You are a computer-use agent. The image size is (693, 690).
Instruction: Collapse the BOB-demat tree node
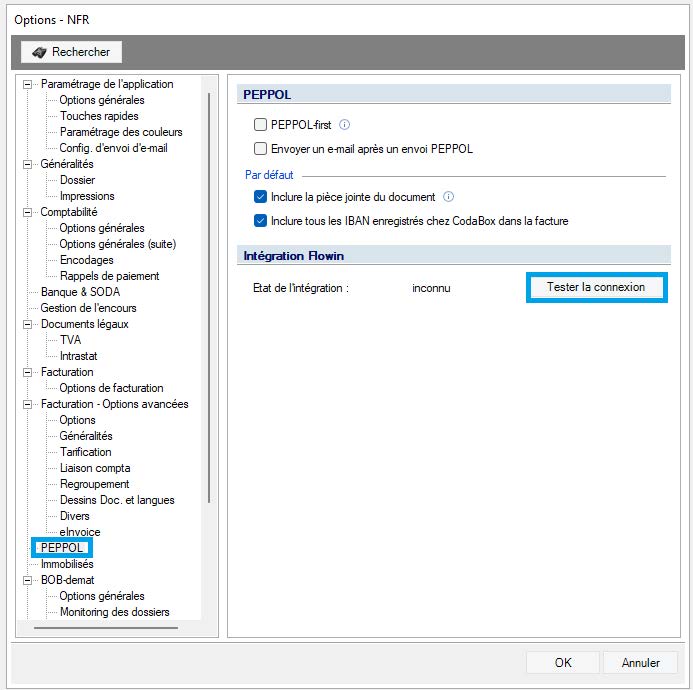28,580
